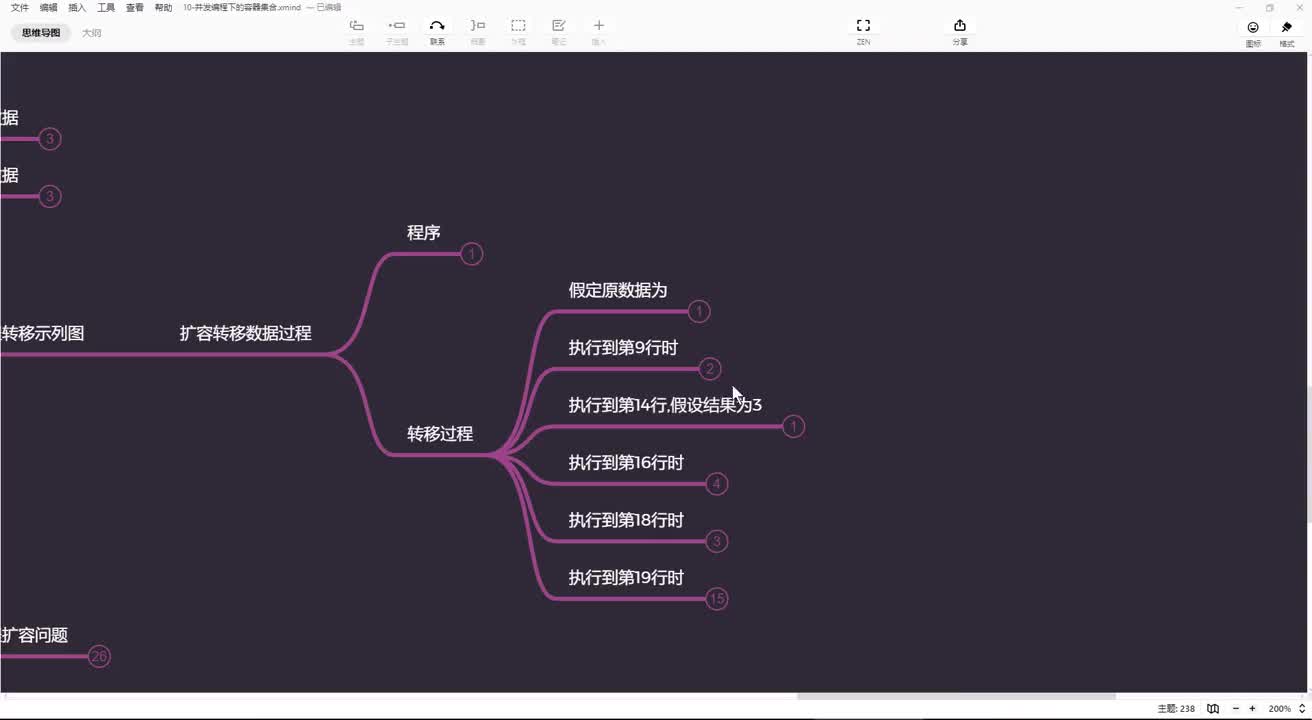This screenshot has height=720, width=1312.
Task: Open the 帮助 menu
Action: click(163, 7)
